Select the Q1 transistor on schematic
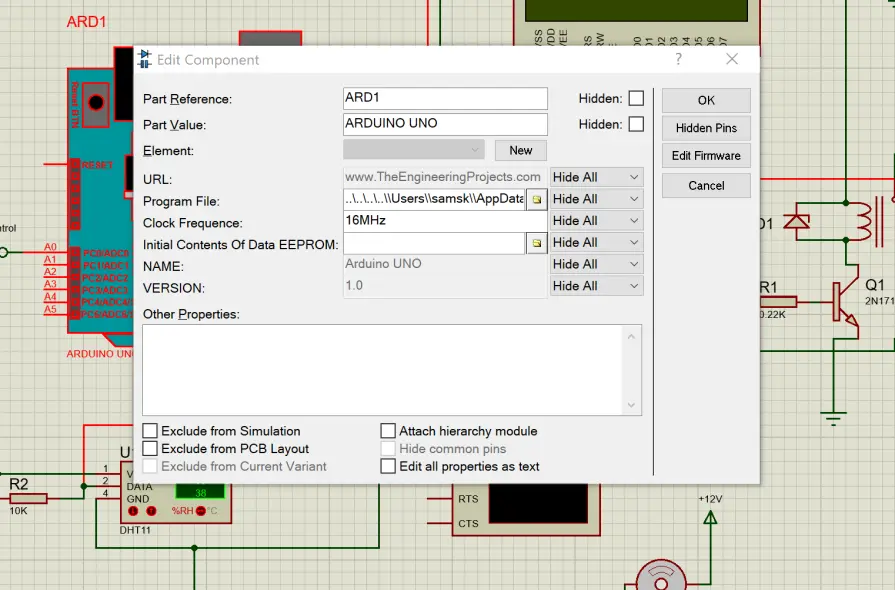Image resolution: width=895 pixels, height=590 pixels. point(846,300)
